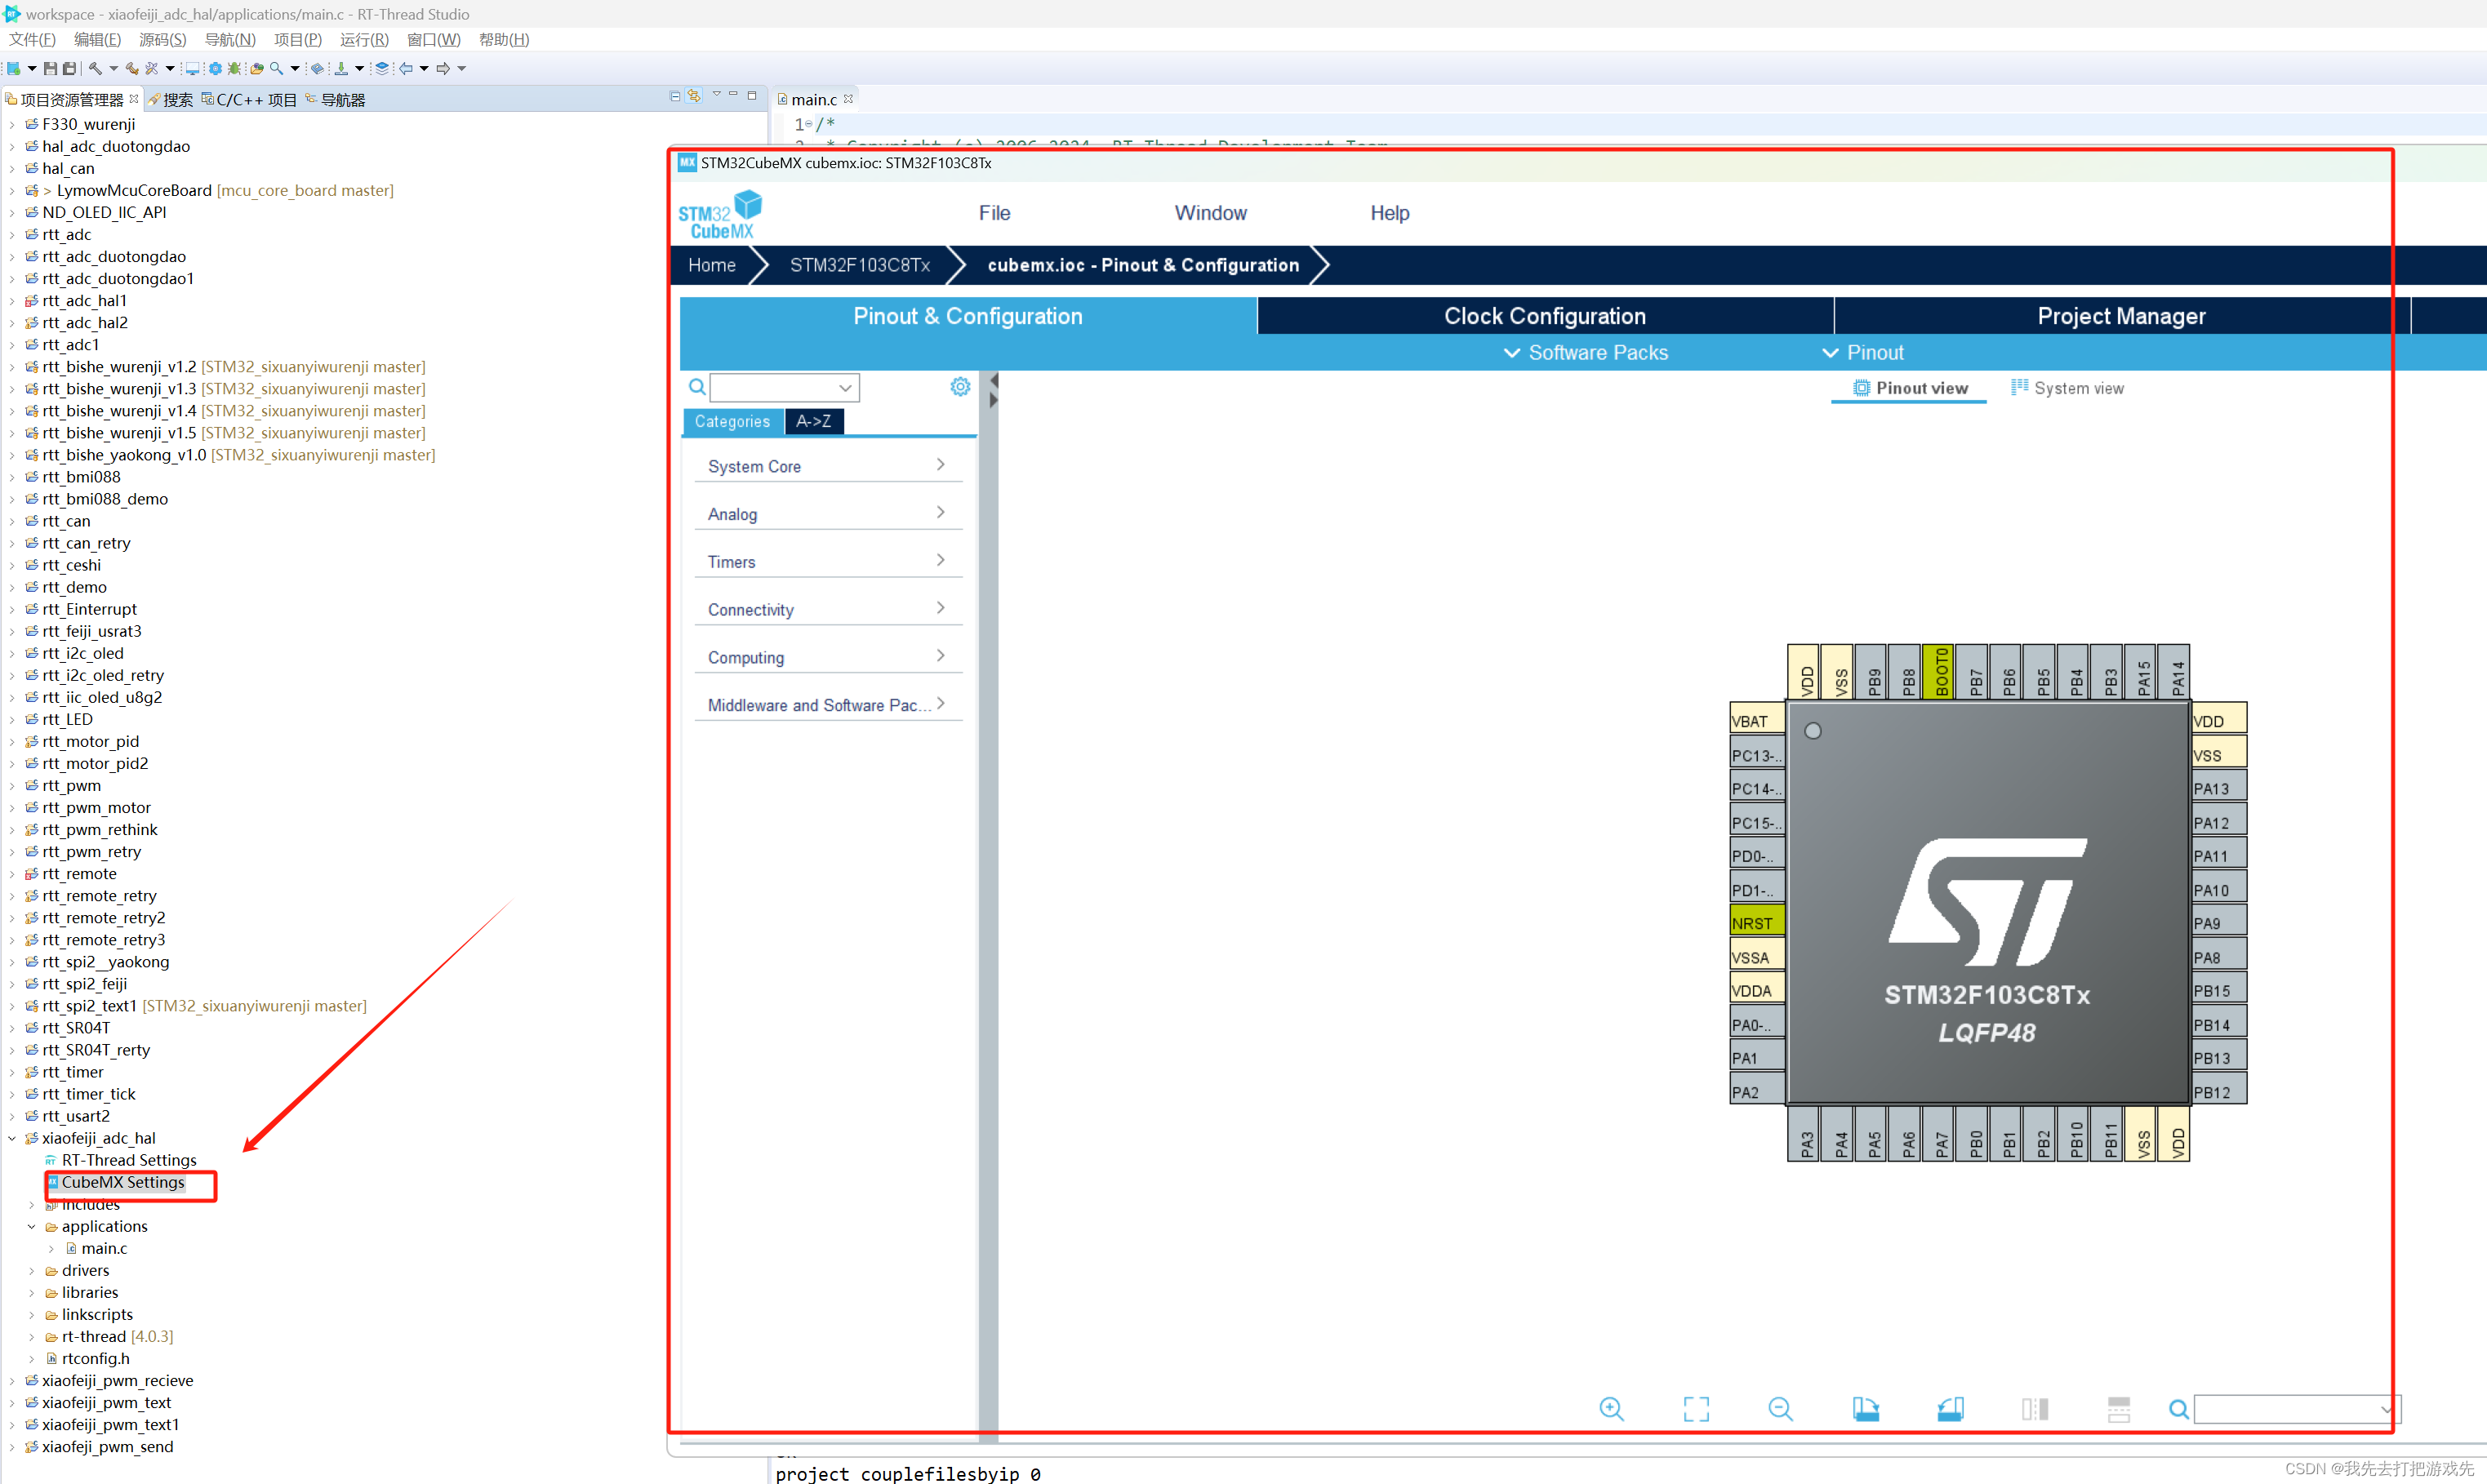
Task: Switch to the Project Manager tab
Action: pyautogui.click(x=2121, y=316)
